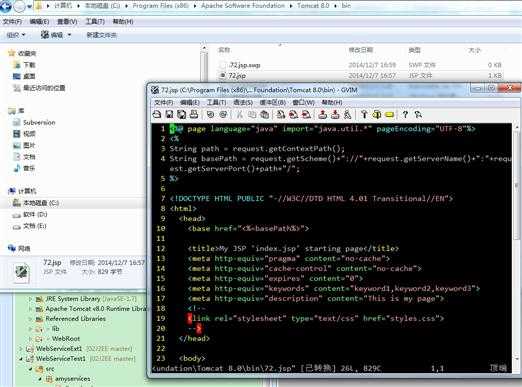Click the Explorer Forward arrow button
Screen dimensions: 522x387
pos(20,6)
